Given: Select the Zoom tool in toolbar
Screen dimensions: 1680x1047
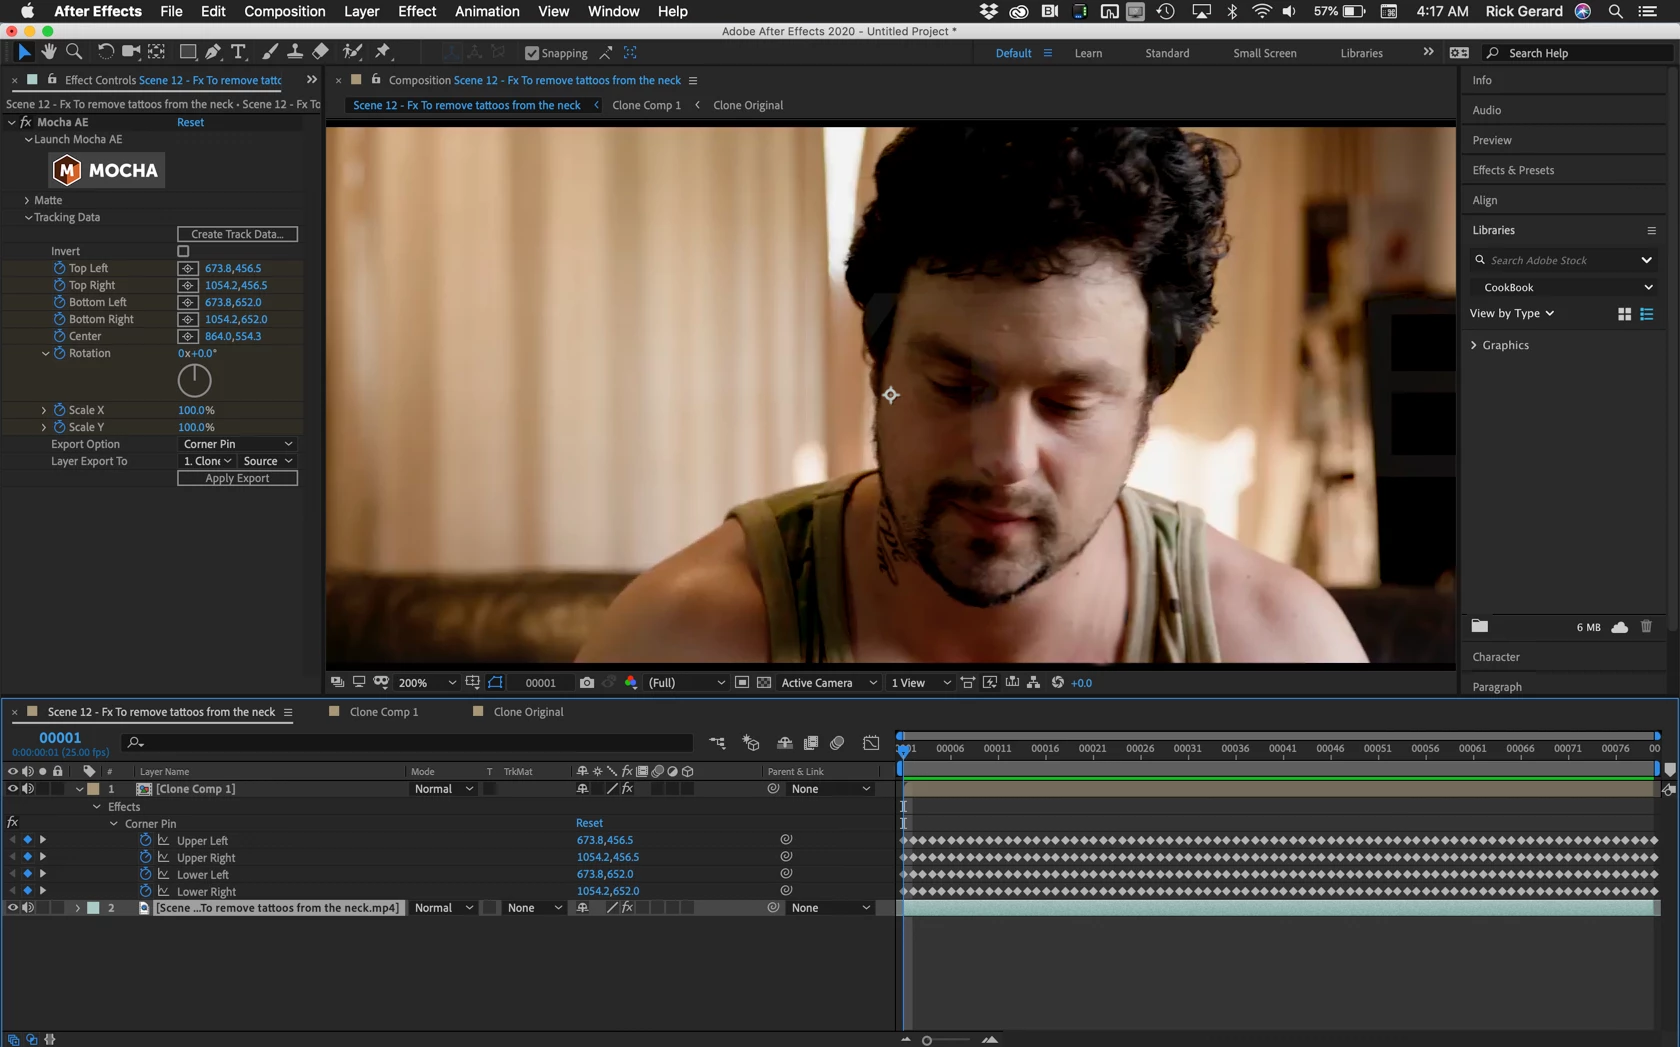Looking at the screenshot, I should pyautogui.click(x=74, y=52).
